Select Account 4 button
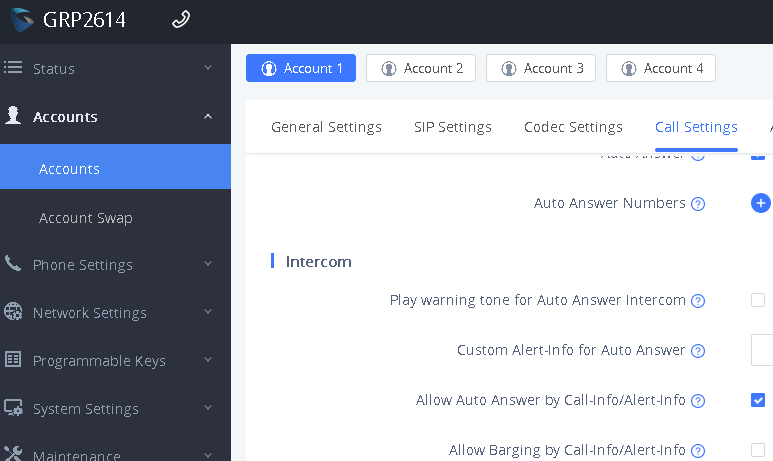 point(661,68)
